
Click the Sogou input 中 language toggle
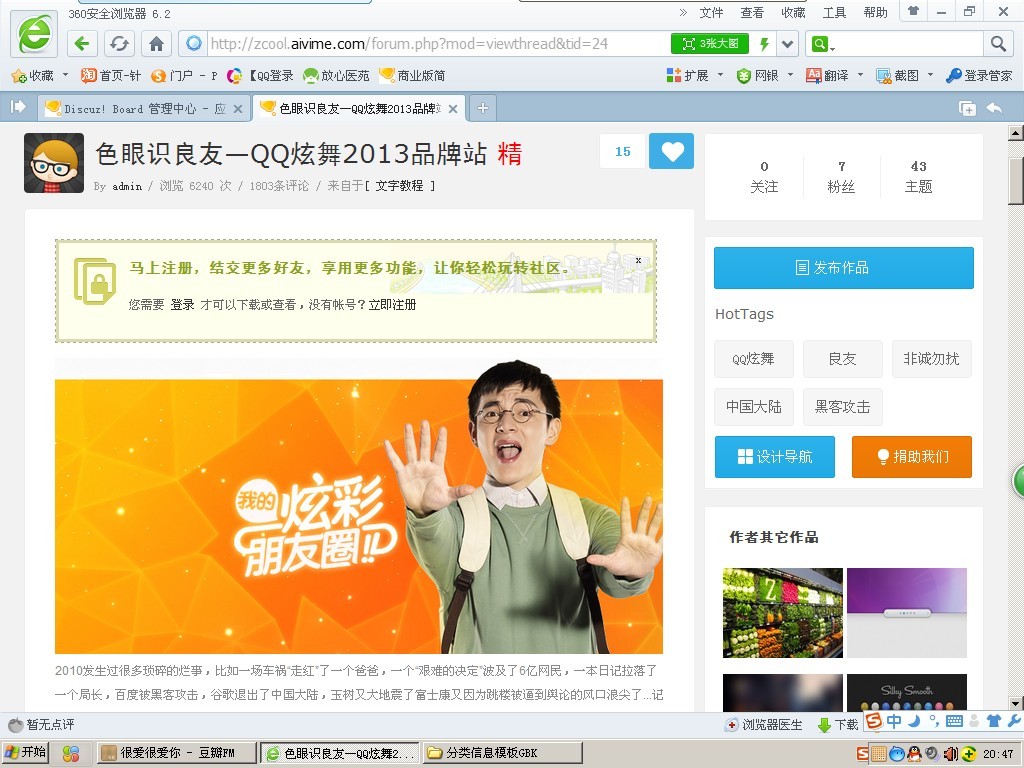click(893, 721)
